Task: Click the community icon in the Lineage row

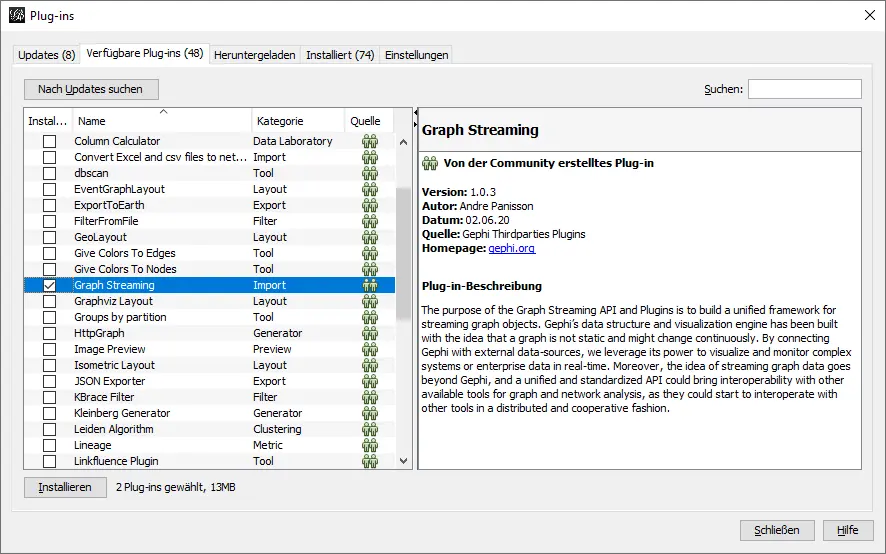Action: coord(370,445)
